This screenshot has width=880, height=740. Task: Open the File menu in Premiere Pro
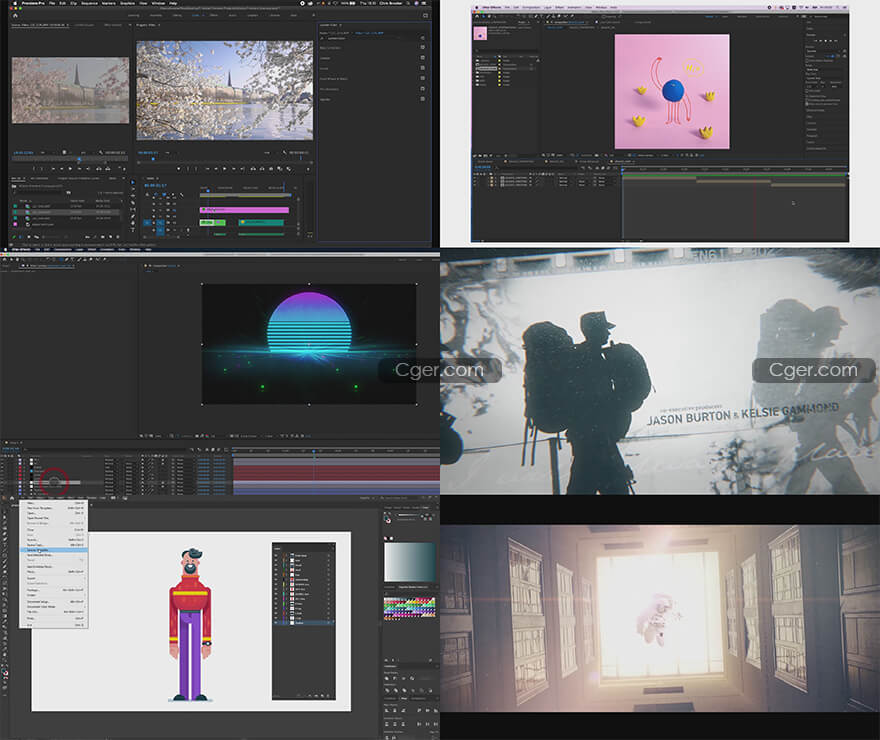tap(52, 3)
